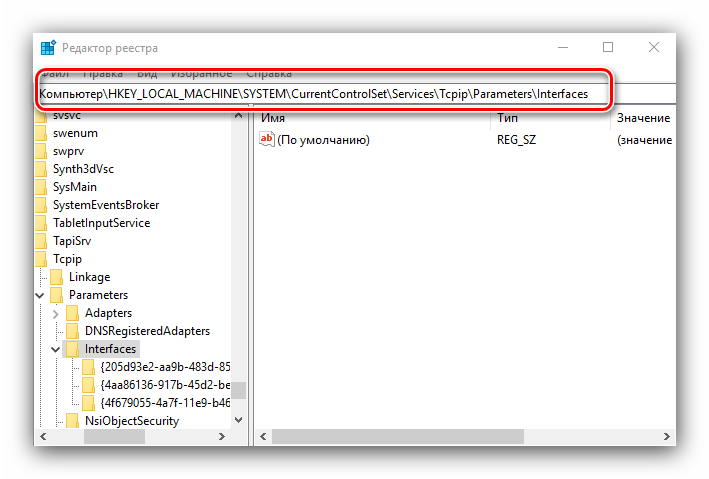
Task: Click the tree pane horizontal scrollbar thumb
Action: pyautogui.click(x=114, y=436)
